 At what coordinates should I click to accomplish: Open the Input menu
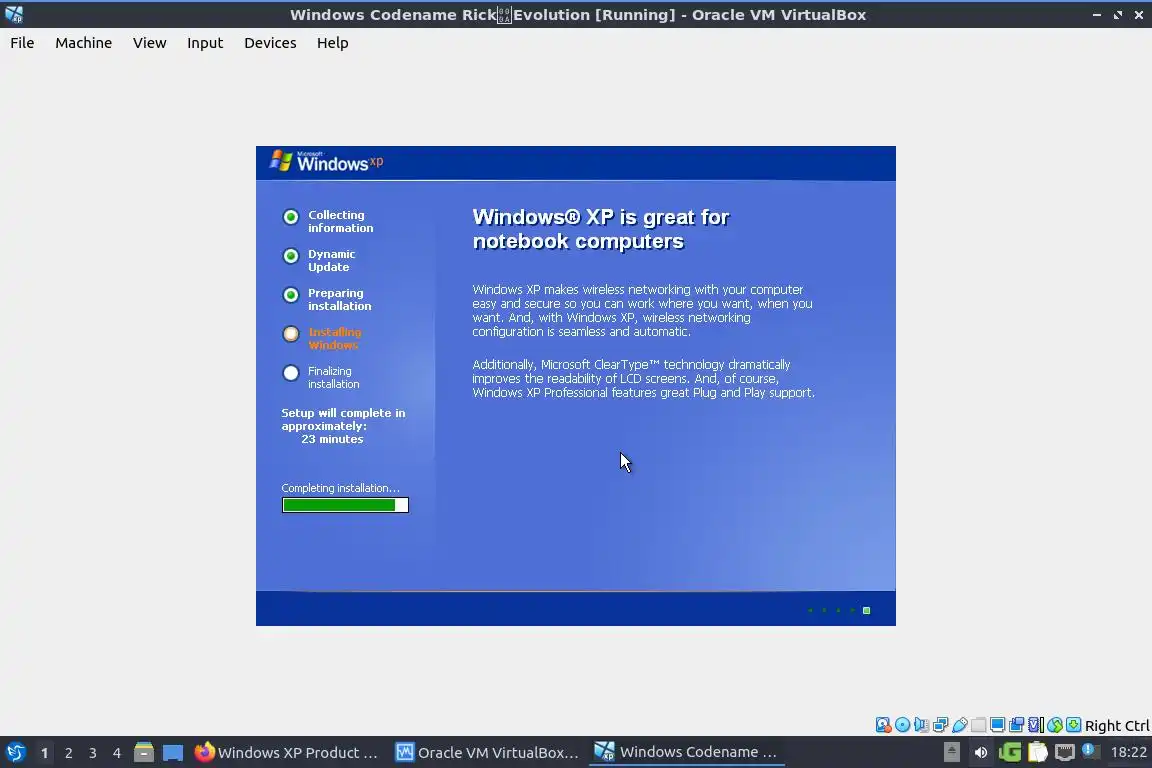(x=205, y=43)
